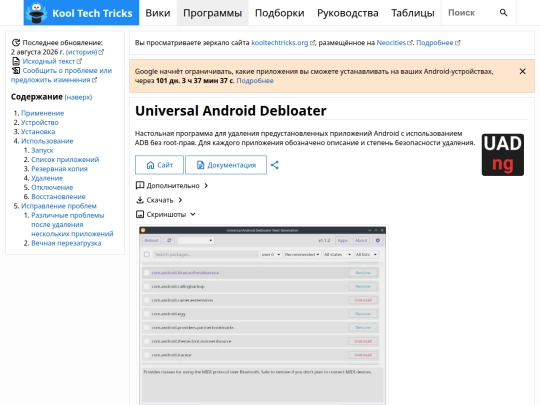Go to Устройство section
The height and width of the screenshot is (405, 540).
pyautogui.click(x=40, y=122)
